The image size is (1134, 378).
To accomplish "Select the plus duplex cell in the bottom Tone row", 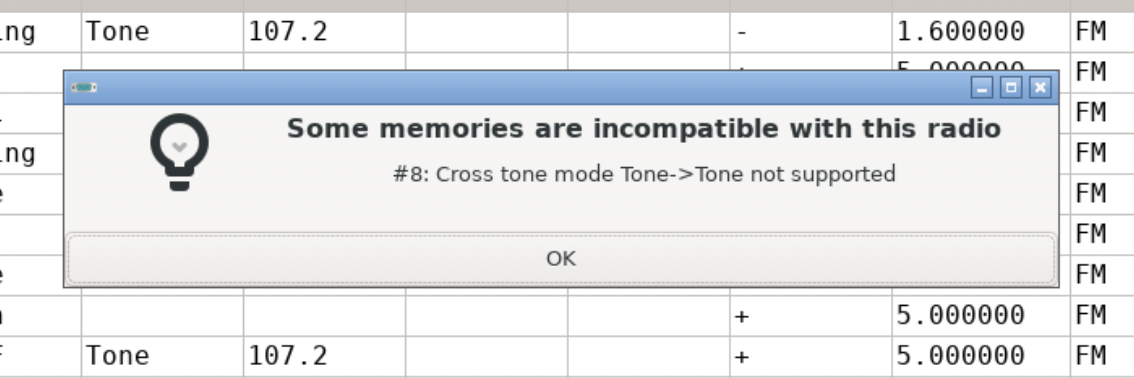I will click(x=811, y=356).
